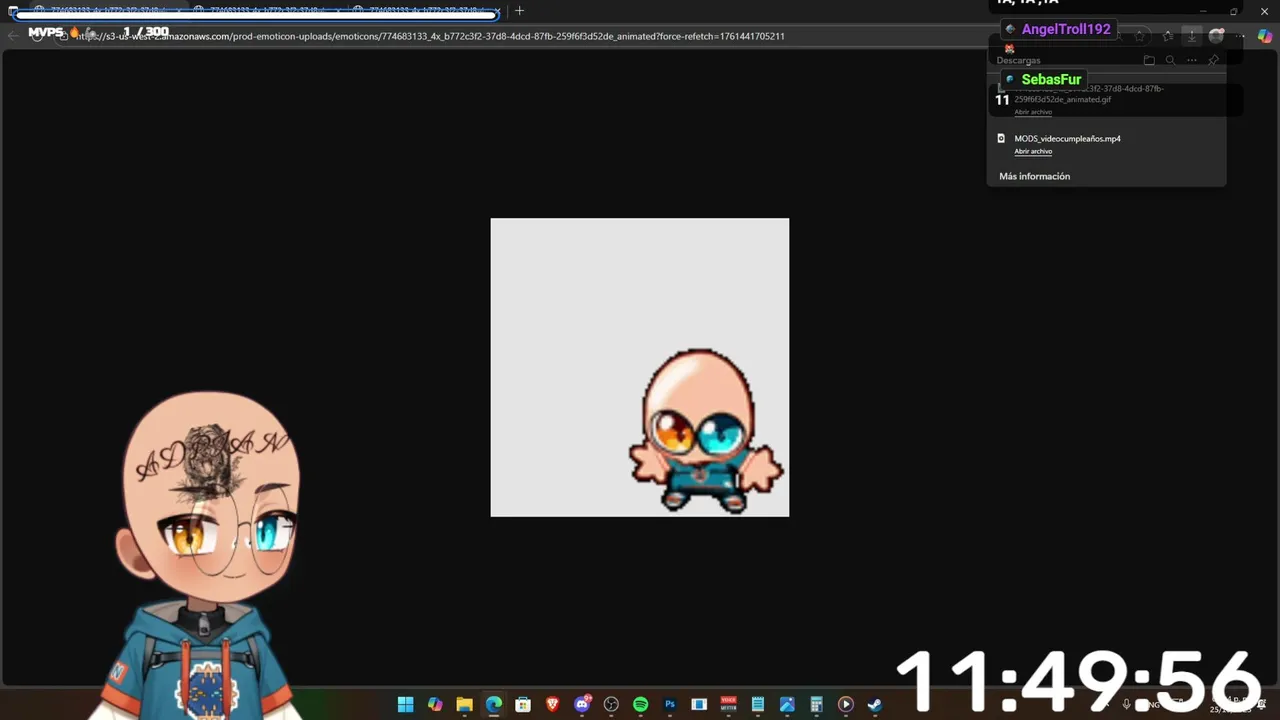Open downloads folder from Descargas panel
1280x720 pixels.
point(1149,60)
